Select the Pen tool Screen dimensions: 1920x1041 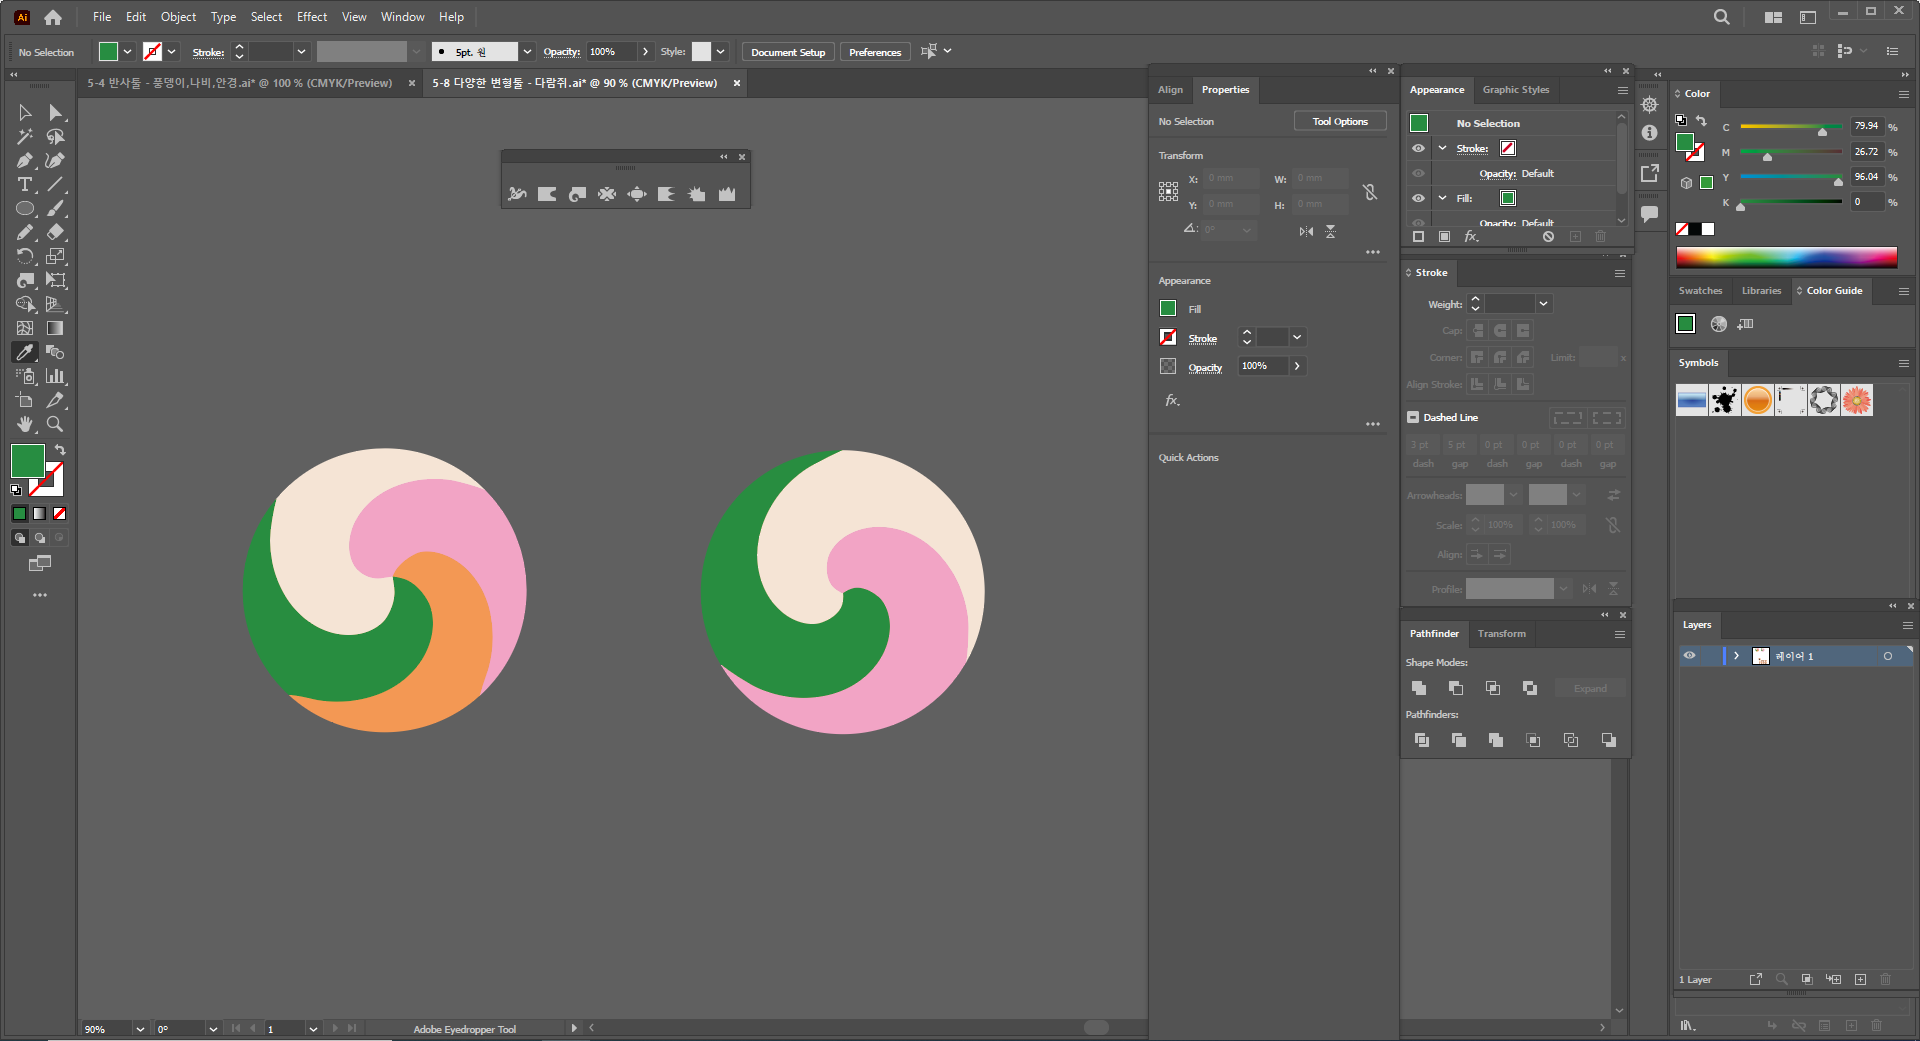[25, 161]
